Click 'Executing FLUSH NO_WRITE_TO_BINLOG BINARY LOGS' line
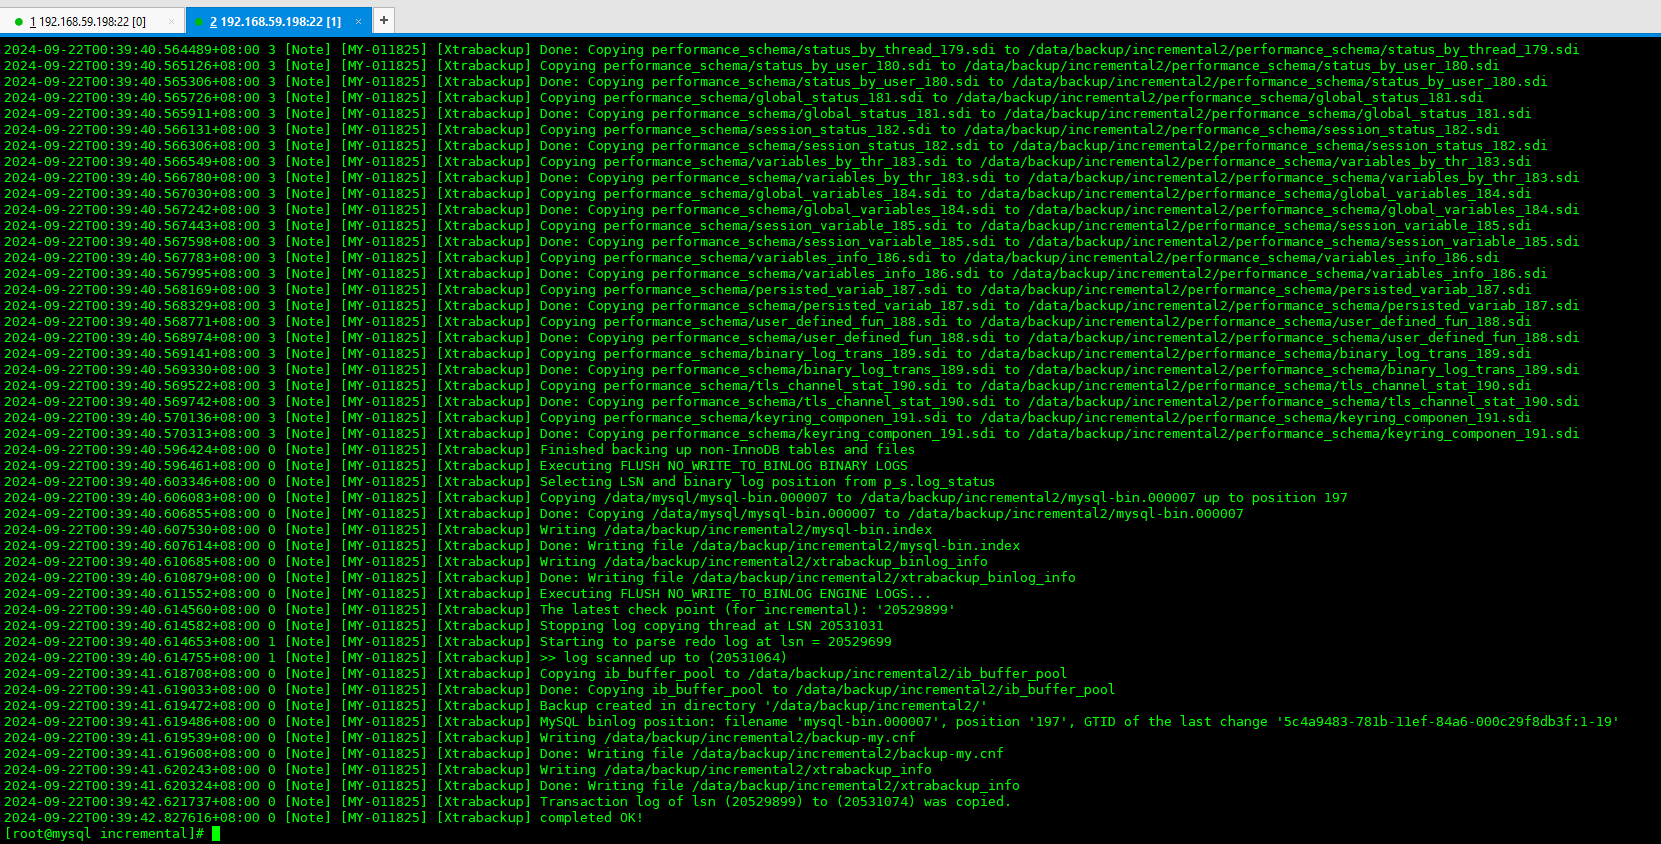This screenshot has height=844, width=1661. tap(456, 466)
